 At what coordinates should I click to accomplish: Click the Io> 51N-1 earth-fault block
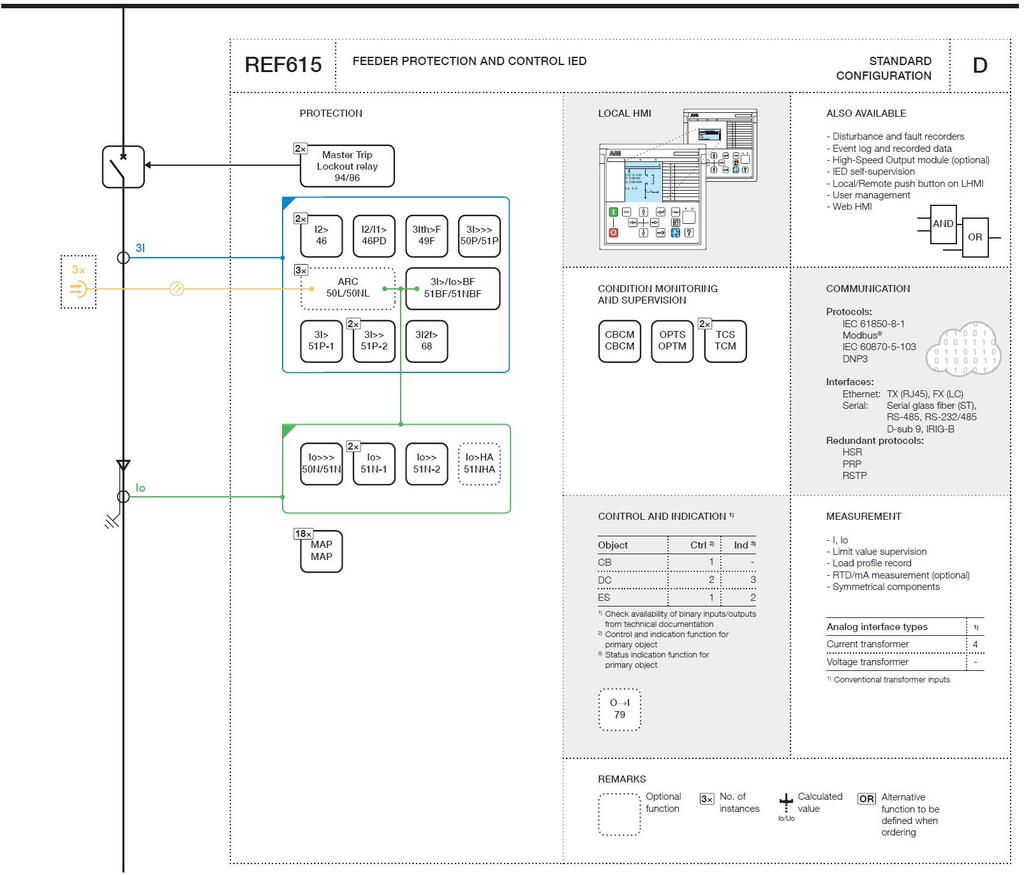click(374, 464)
